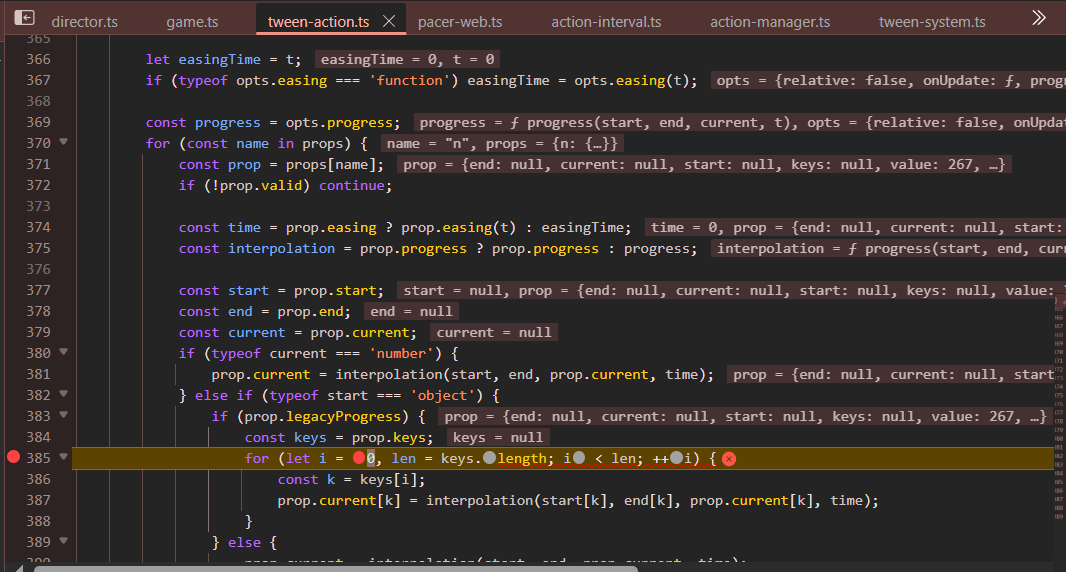Click line number 381 in the gutter

(x=38, y=374)
